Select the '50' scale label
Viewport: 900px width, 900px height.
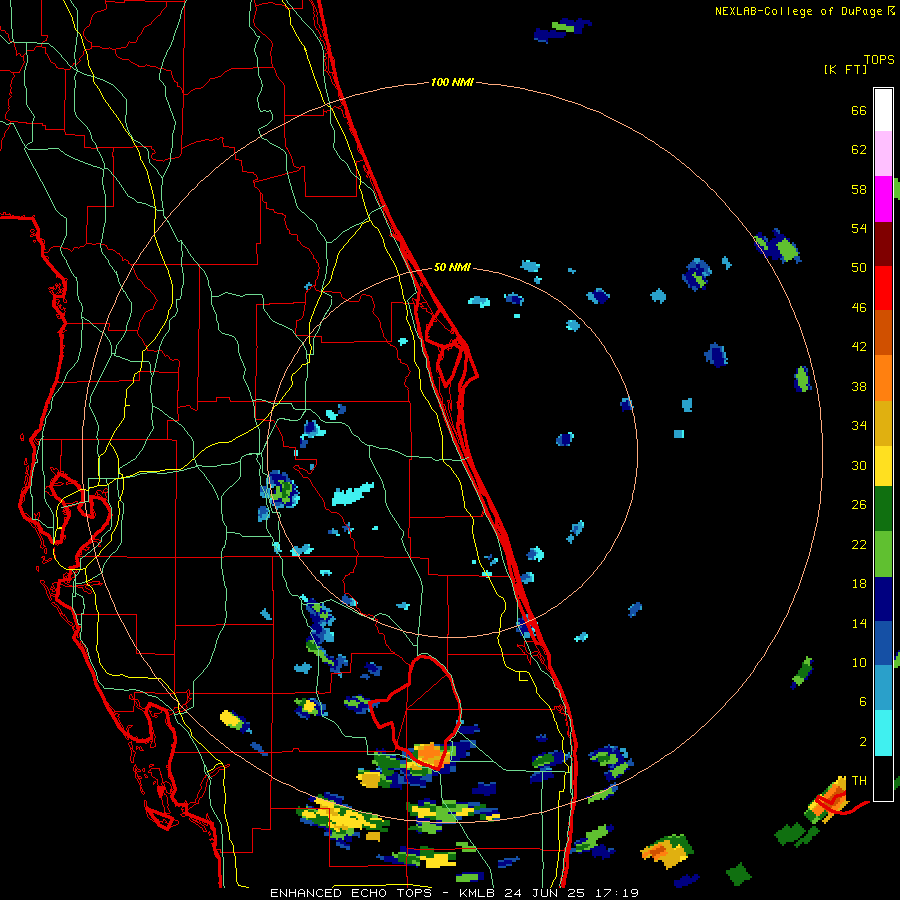859,268
